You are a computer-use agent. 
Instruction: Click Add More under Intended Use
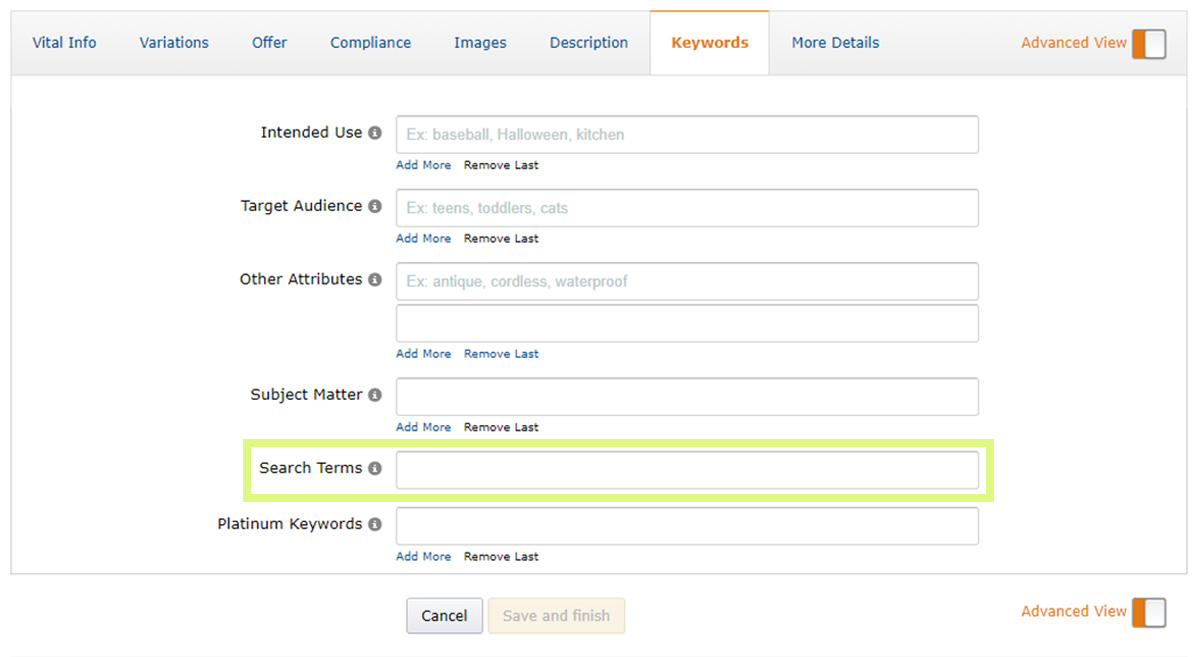click(423, 165)
